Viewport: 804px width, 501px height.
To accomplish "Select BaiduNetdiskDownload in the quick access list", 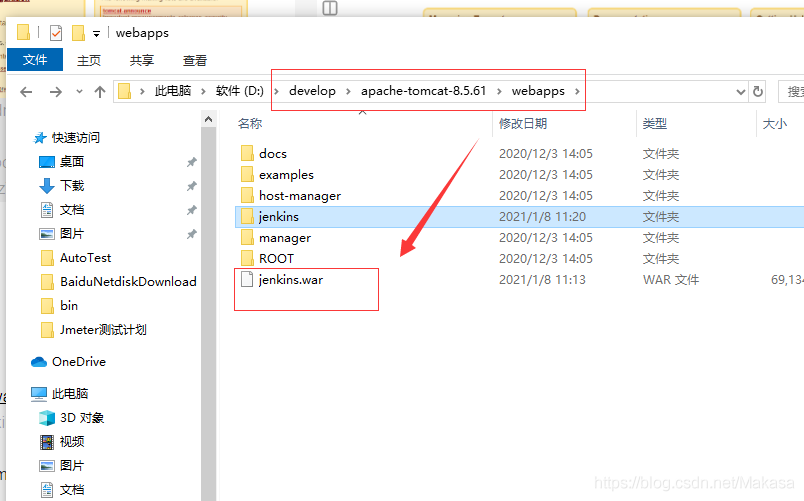I will (x=128, y=282).
